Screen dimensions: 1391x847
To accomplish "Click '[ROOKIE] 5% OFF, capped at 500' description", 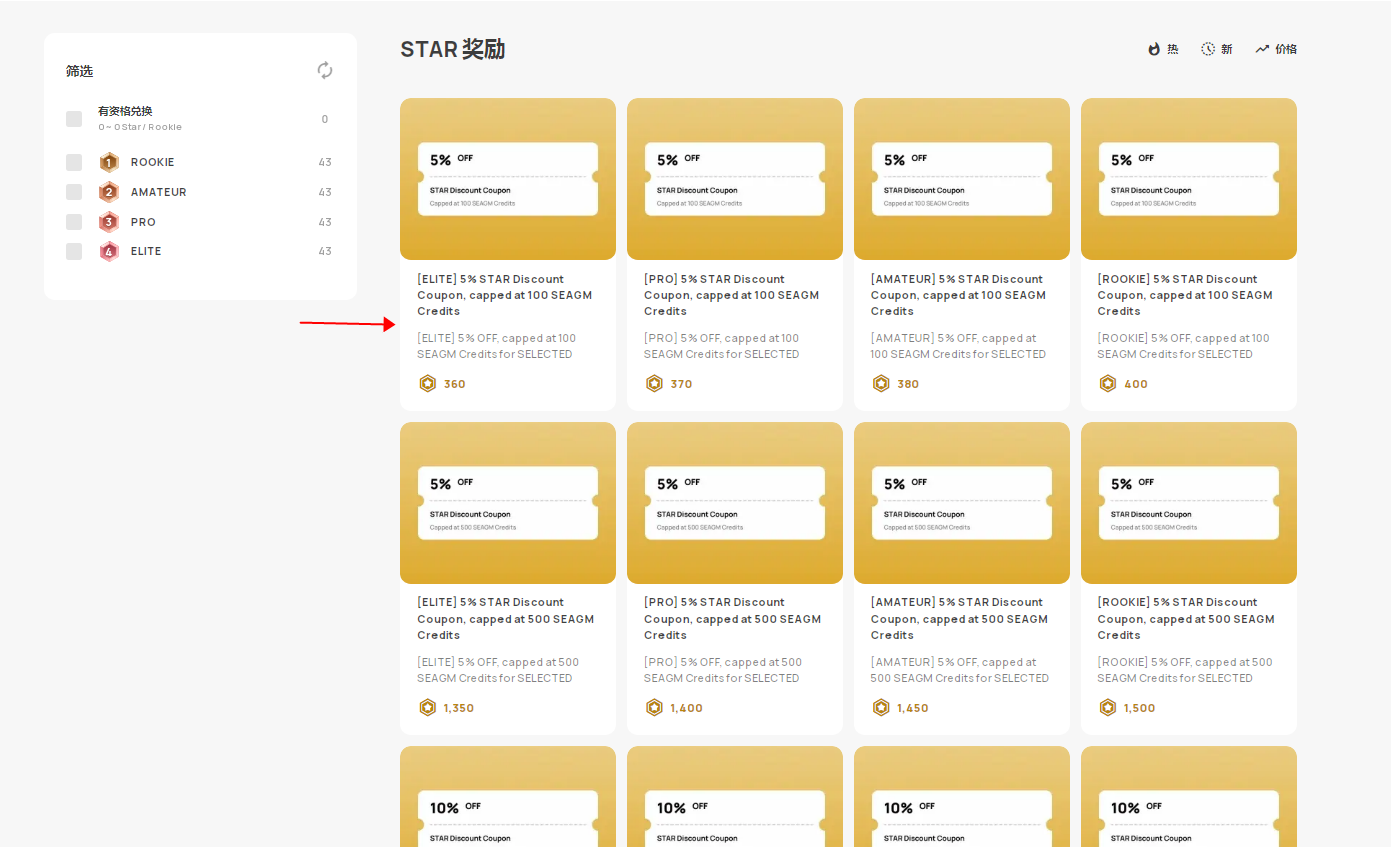I will (x=1185, y=670).
